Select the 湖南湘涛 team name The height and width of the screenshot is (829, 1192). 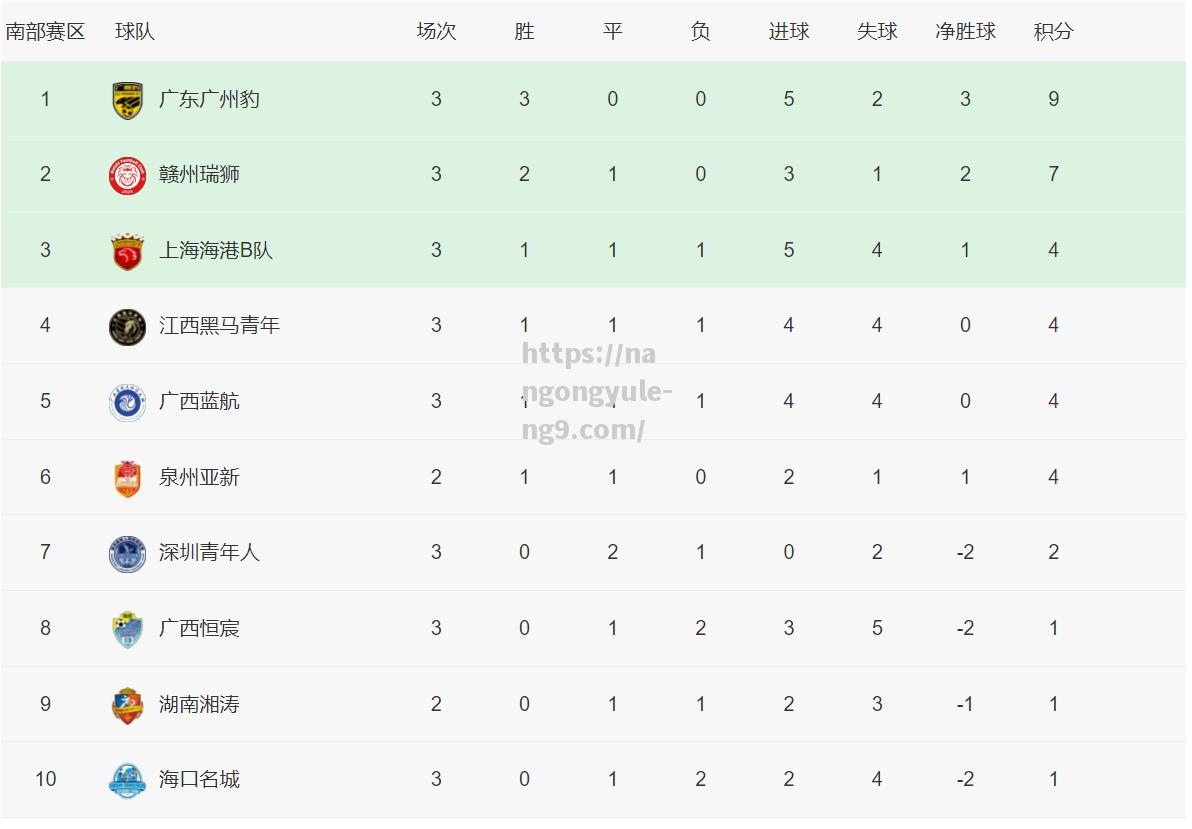point(199,704)
